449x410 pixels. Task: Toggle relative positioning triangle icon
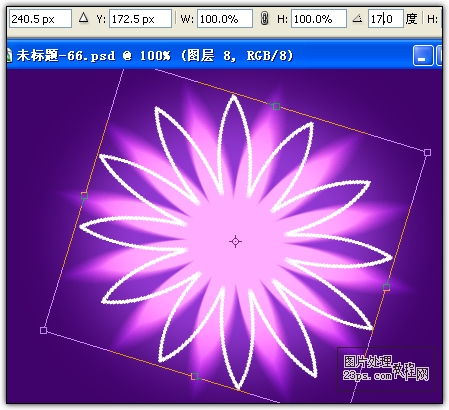pyautogui.click(x=84, y=18)
